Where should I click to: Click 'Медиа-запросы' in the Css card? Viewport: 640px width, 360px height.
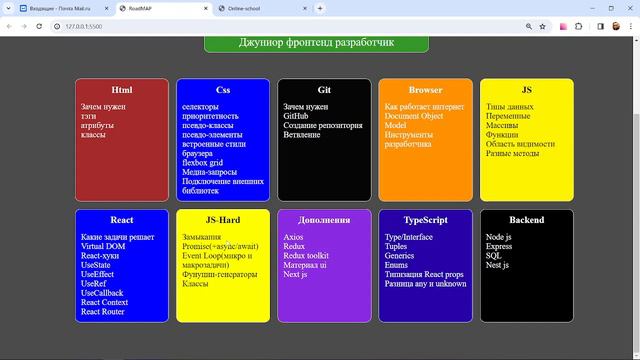coord(209,172)
